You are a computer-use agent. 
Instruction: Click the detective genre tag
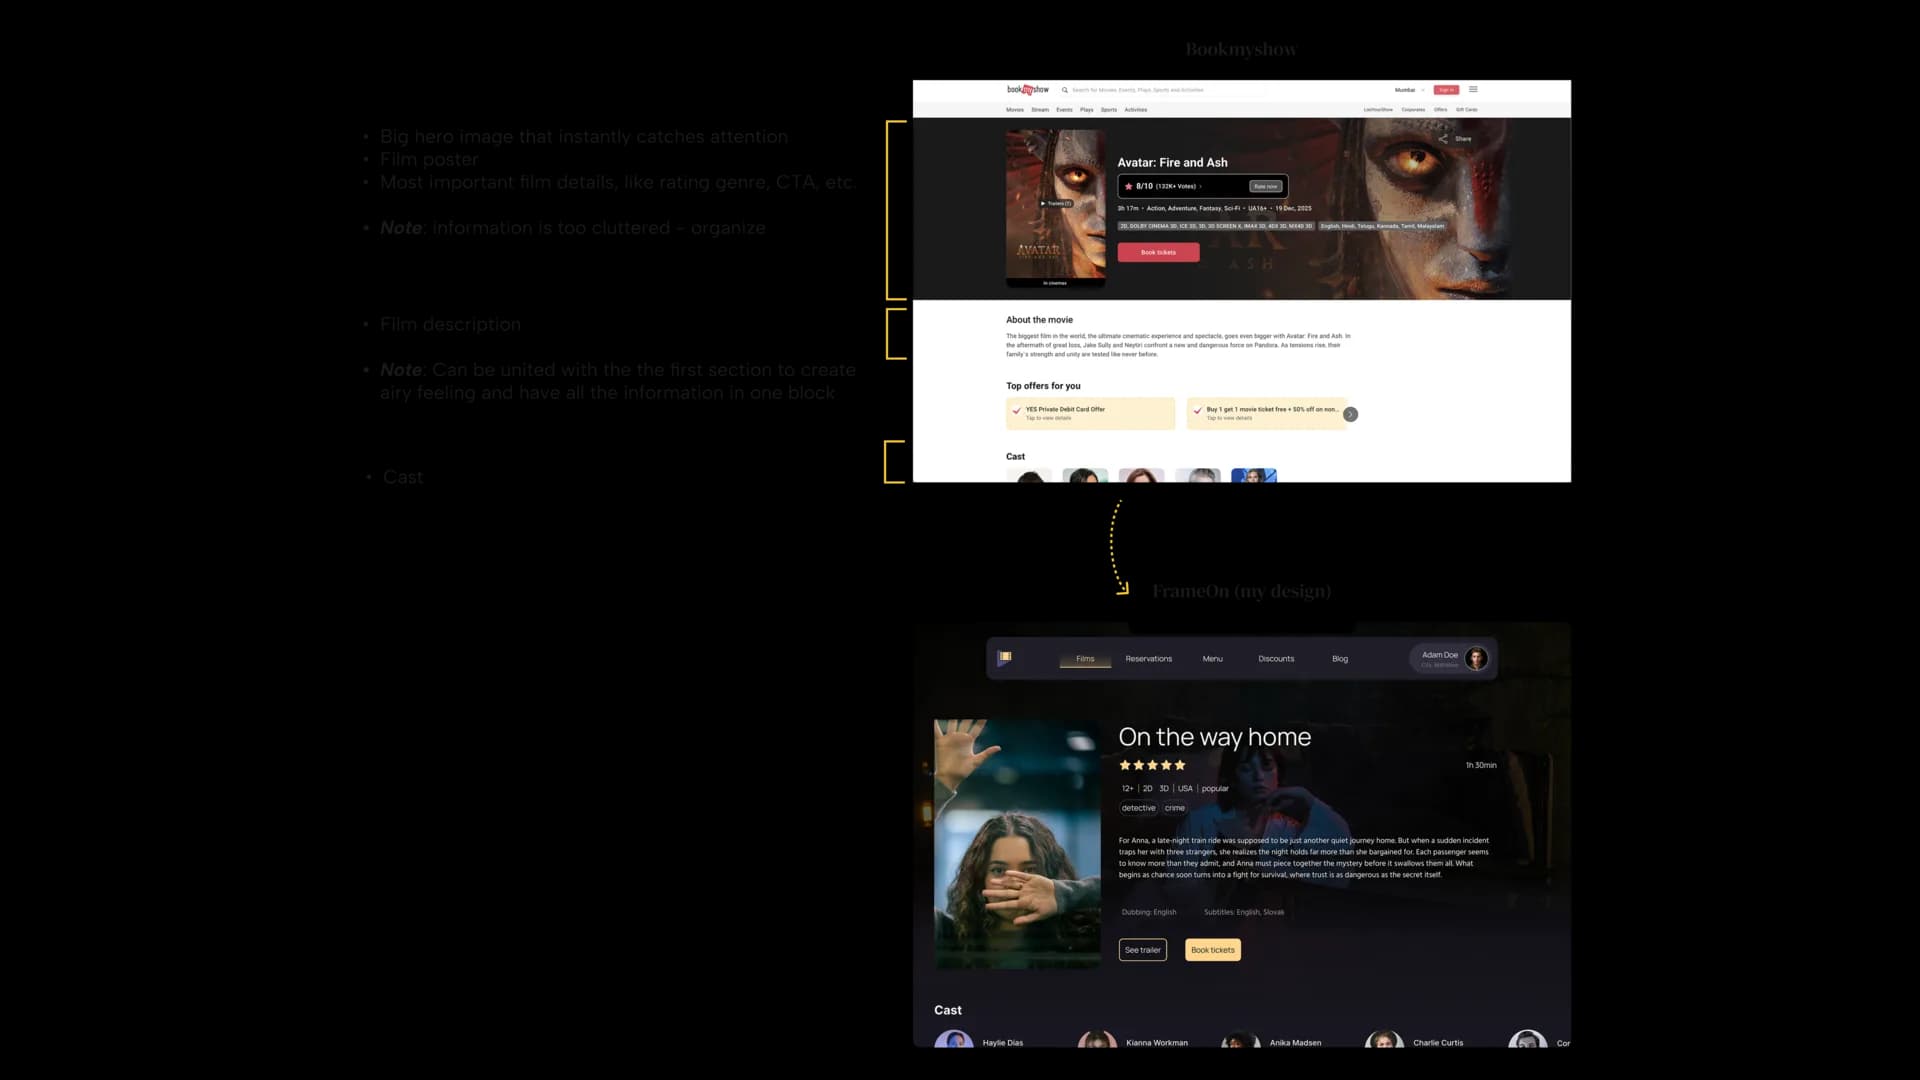[1138, 808]
